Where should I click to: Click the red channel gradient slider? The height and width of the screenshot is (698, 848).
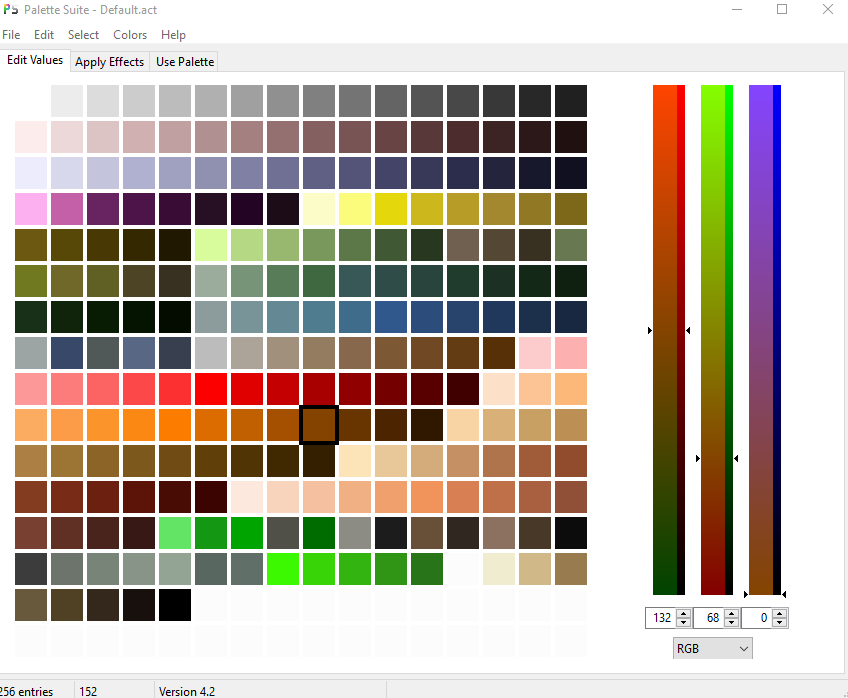coord(669,340)
